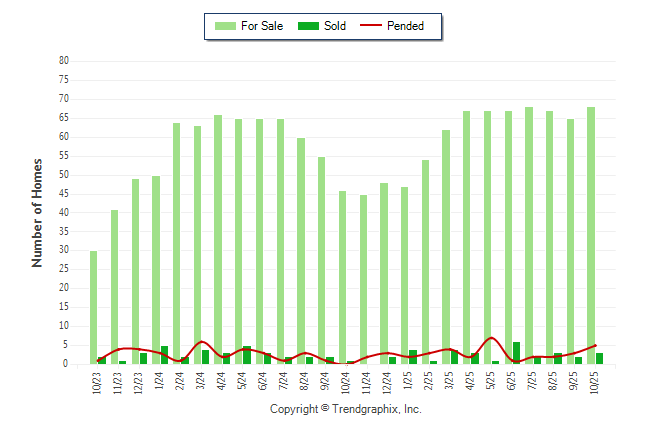The height and width of the screenshot is (434, 646).
Task: Click the Sold dark green legend swatch
Action: (307, 26)
